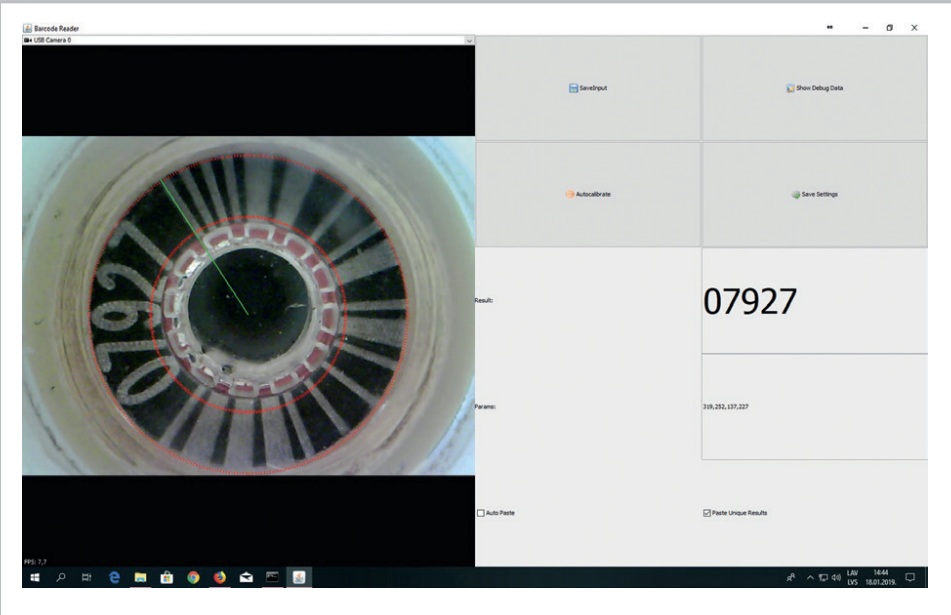This screenshot has height=615, width=951.
Task: Open network status tray icon
Action: pos(823,577)
